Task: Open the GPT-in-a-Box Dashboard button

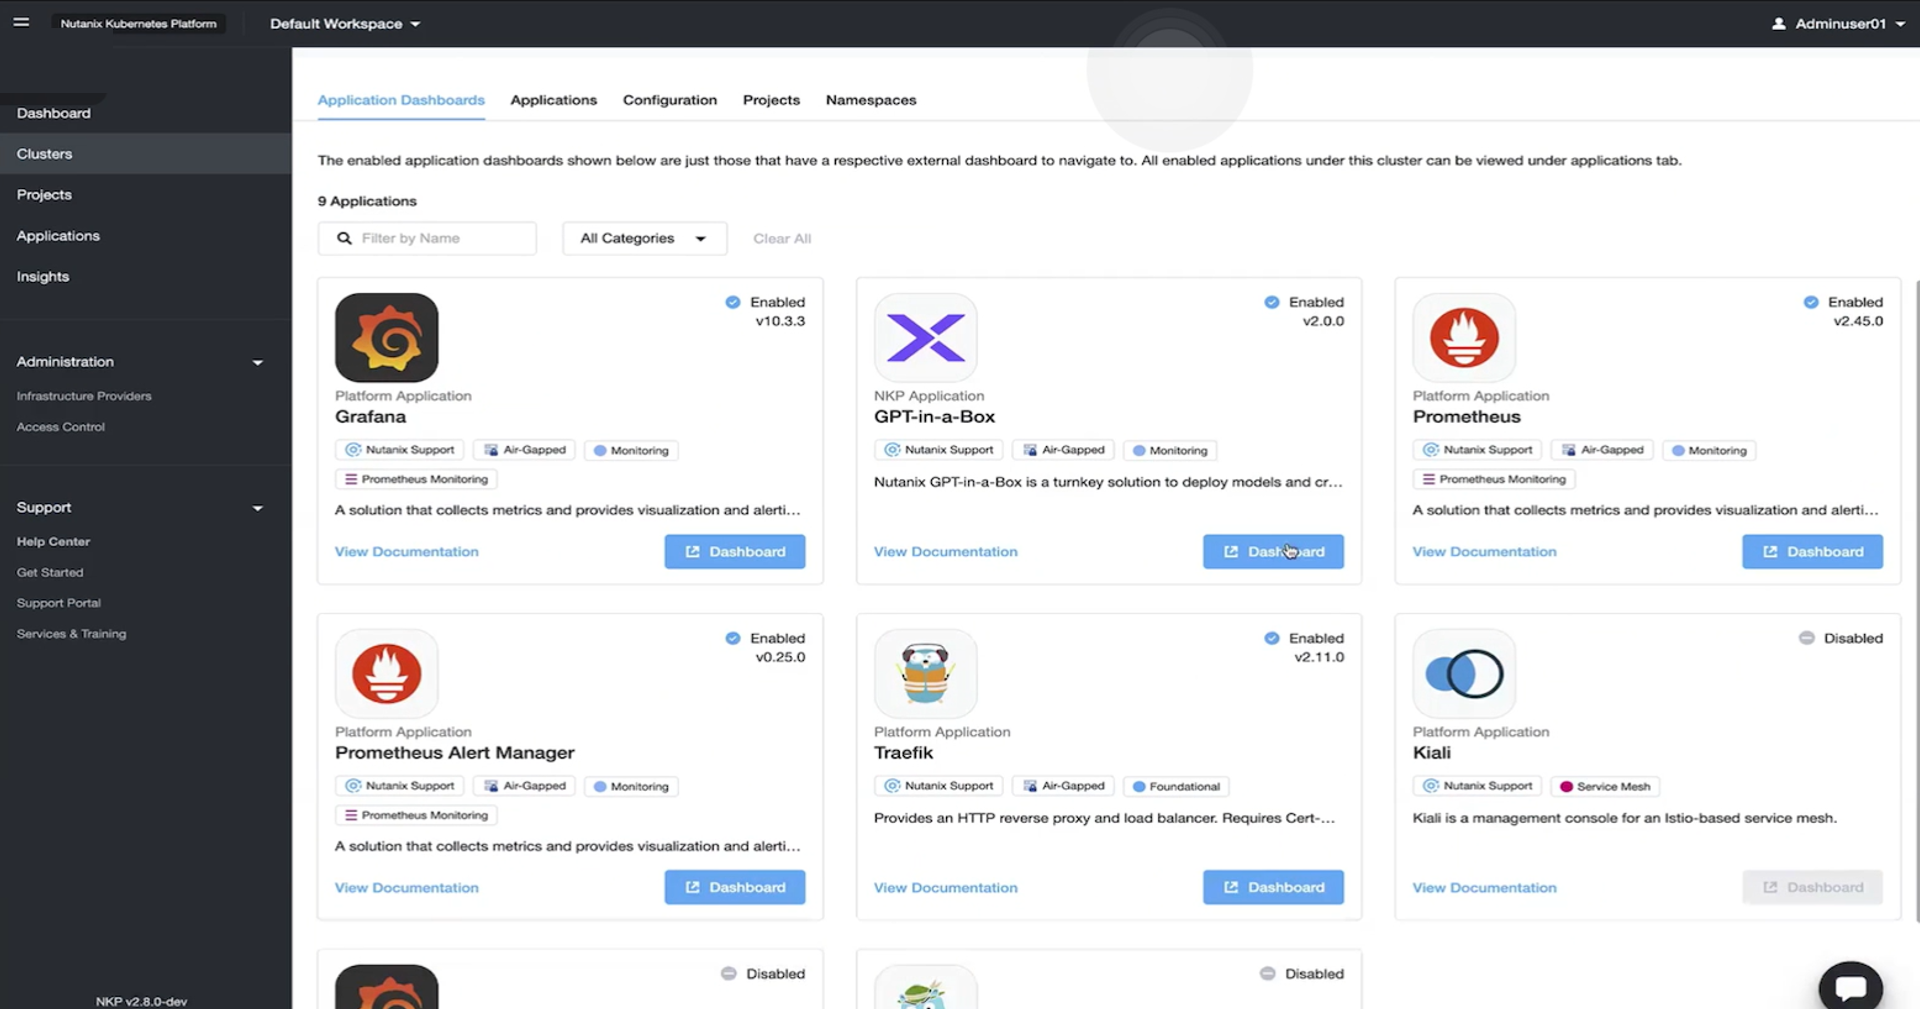Action: tap(1273, 551)
